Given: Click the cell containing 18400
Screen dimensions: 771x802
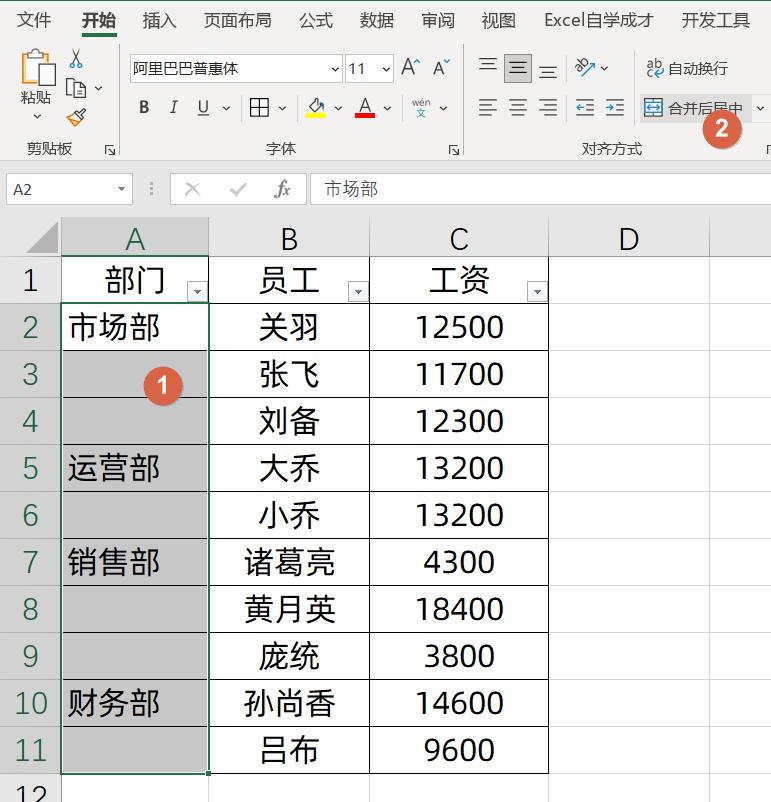Looking at the screenshot, I should tap(459, 609).
